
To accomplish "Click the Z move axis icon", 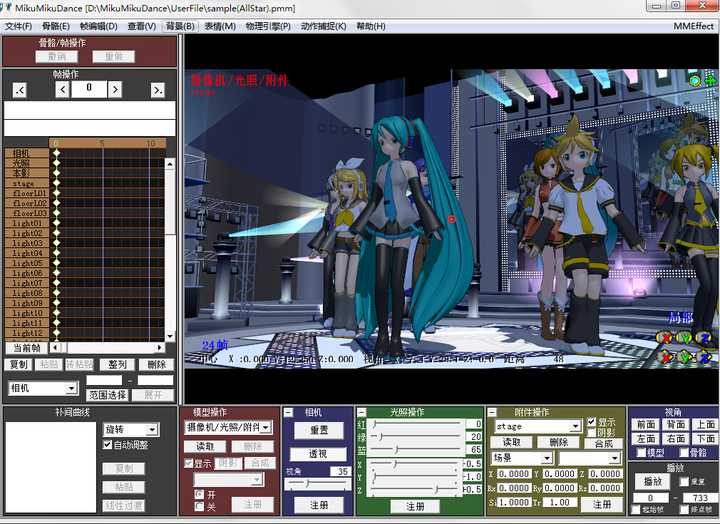I will coord(705,357).
